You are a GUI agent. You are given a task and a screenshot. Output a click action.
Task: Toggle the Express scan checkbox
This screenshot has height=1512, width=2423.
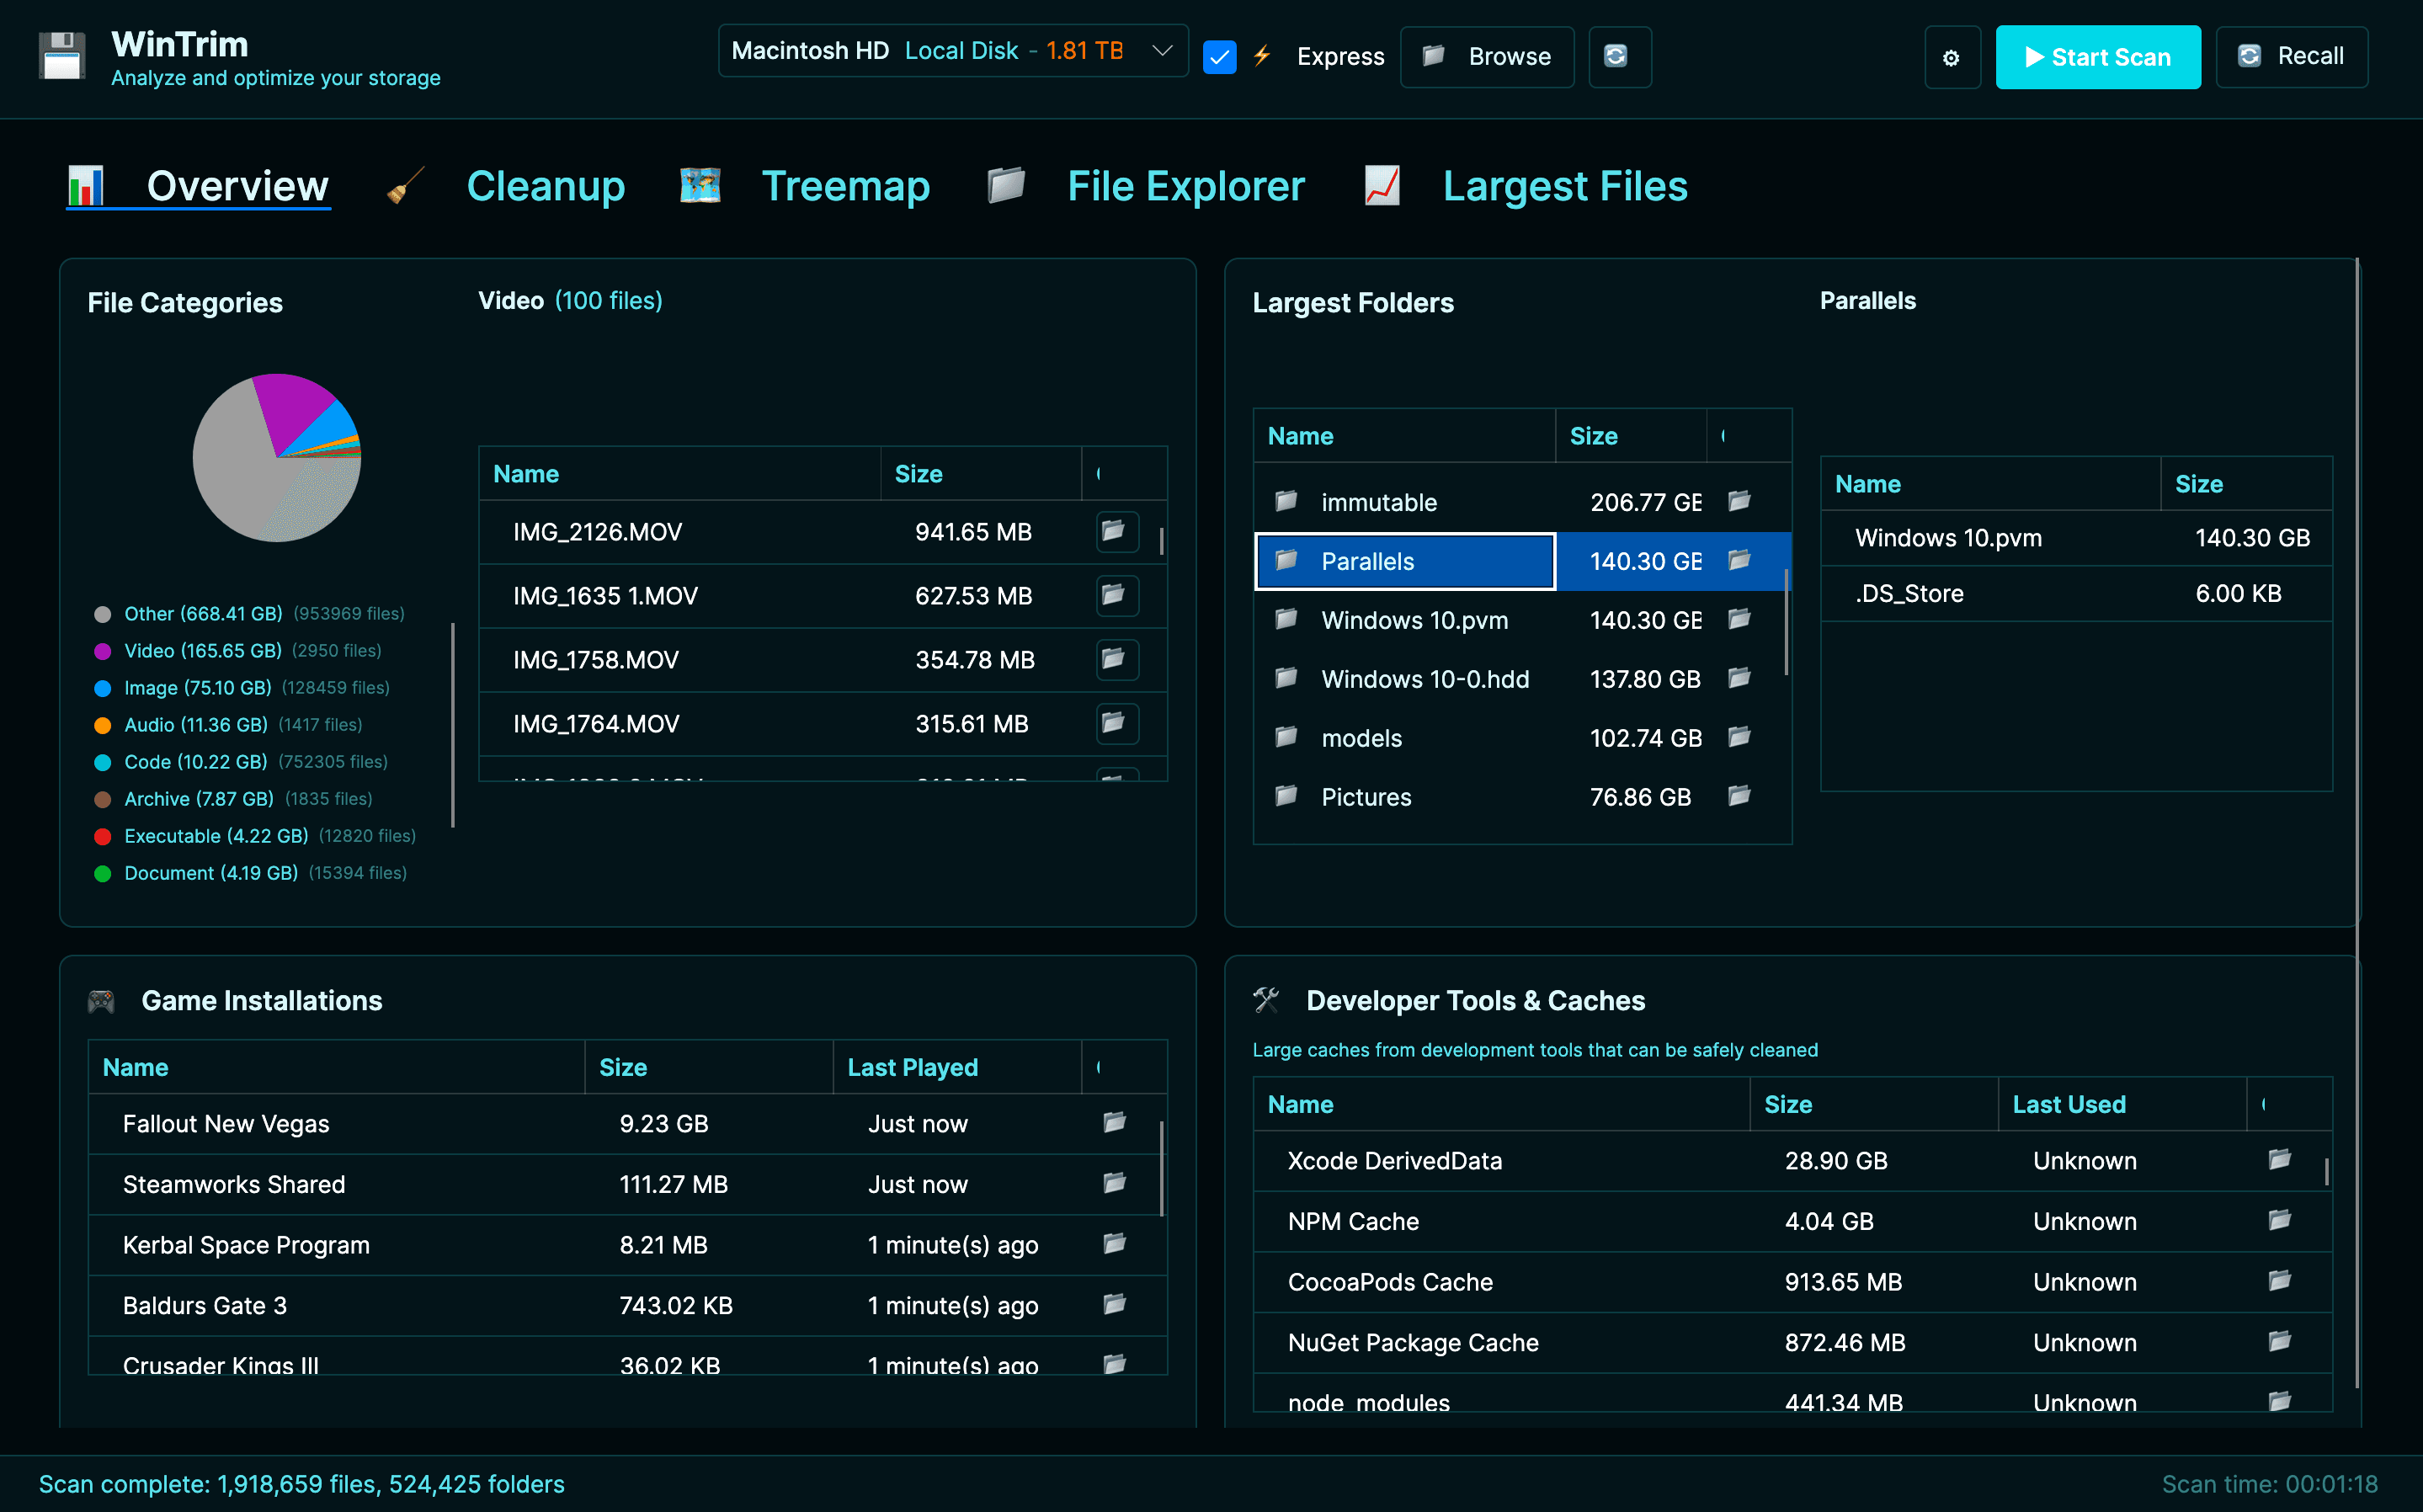tap(1219, 57)
